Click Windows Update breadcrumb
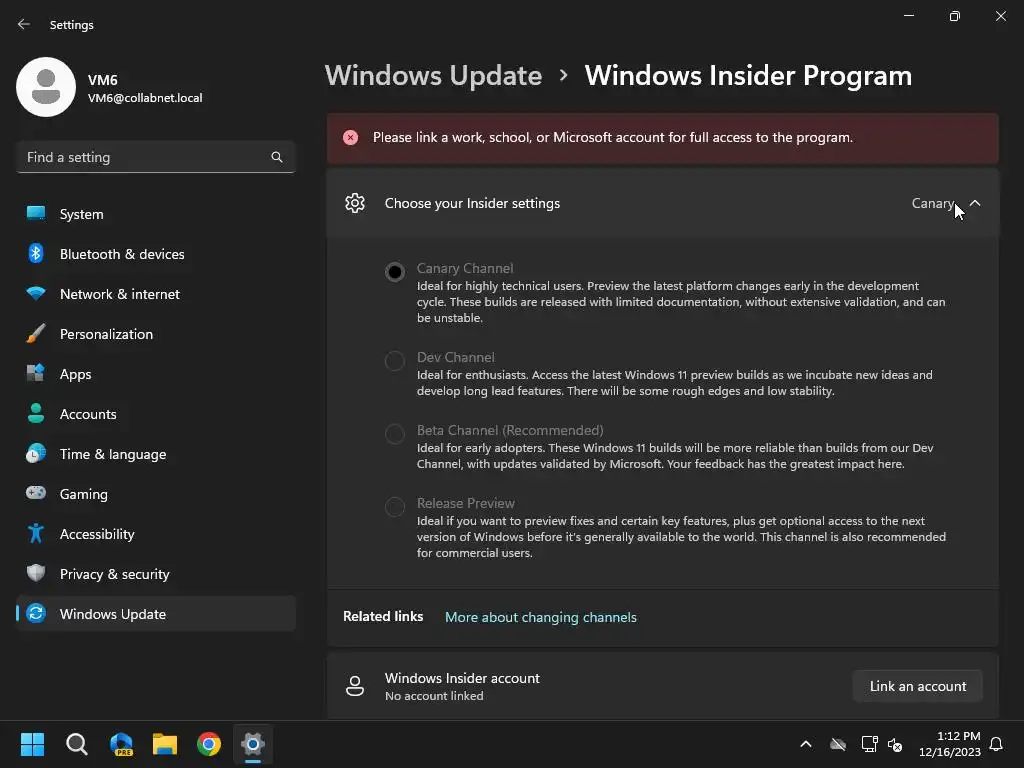Screen dimensions: 1024x768 (434, 76)
